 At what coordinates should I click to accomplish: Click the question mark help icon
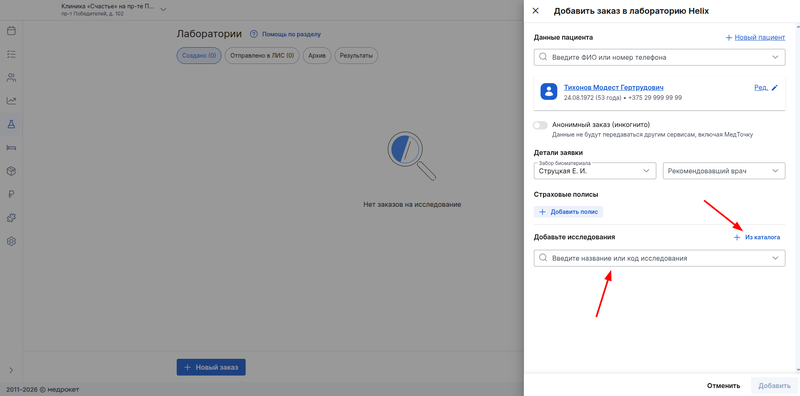pos(254,34)
